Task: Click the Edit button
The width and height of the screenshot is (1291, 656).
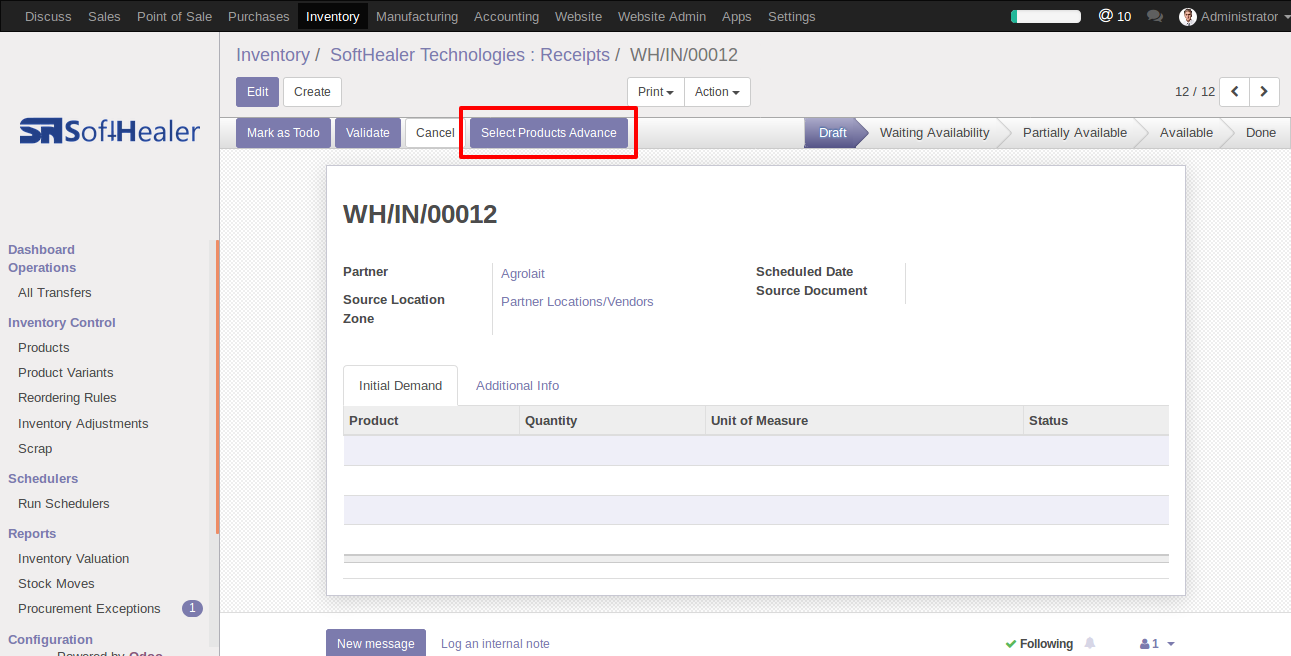Action: (258, 92)
